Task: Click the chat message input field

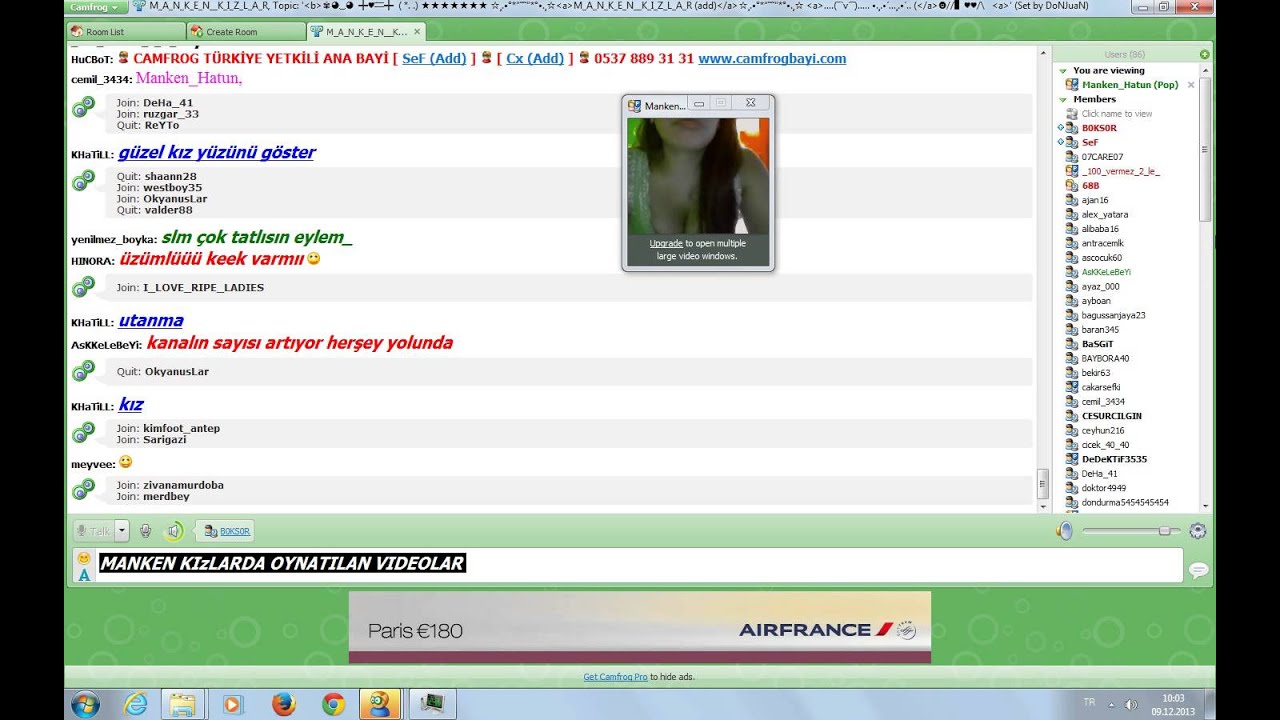Action: tap(639, 565)
